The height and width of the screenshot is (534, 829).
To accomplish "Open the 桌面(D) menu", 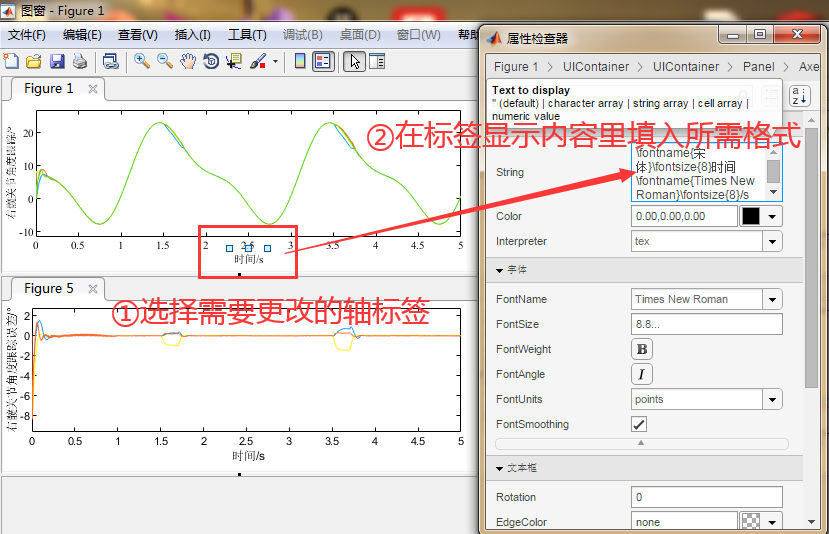I will click(360, 35).
